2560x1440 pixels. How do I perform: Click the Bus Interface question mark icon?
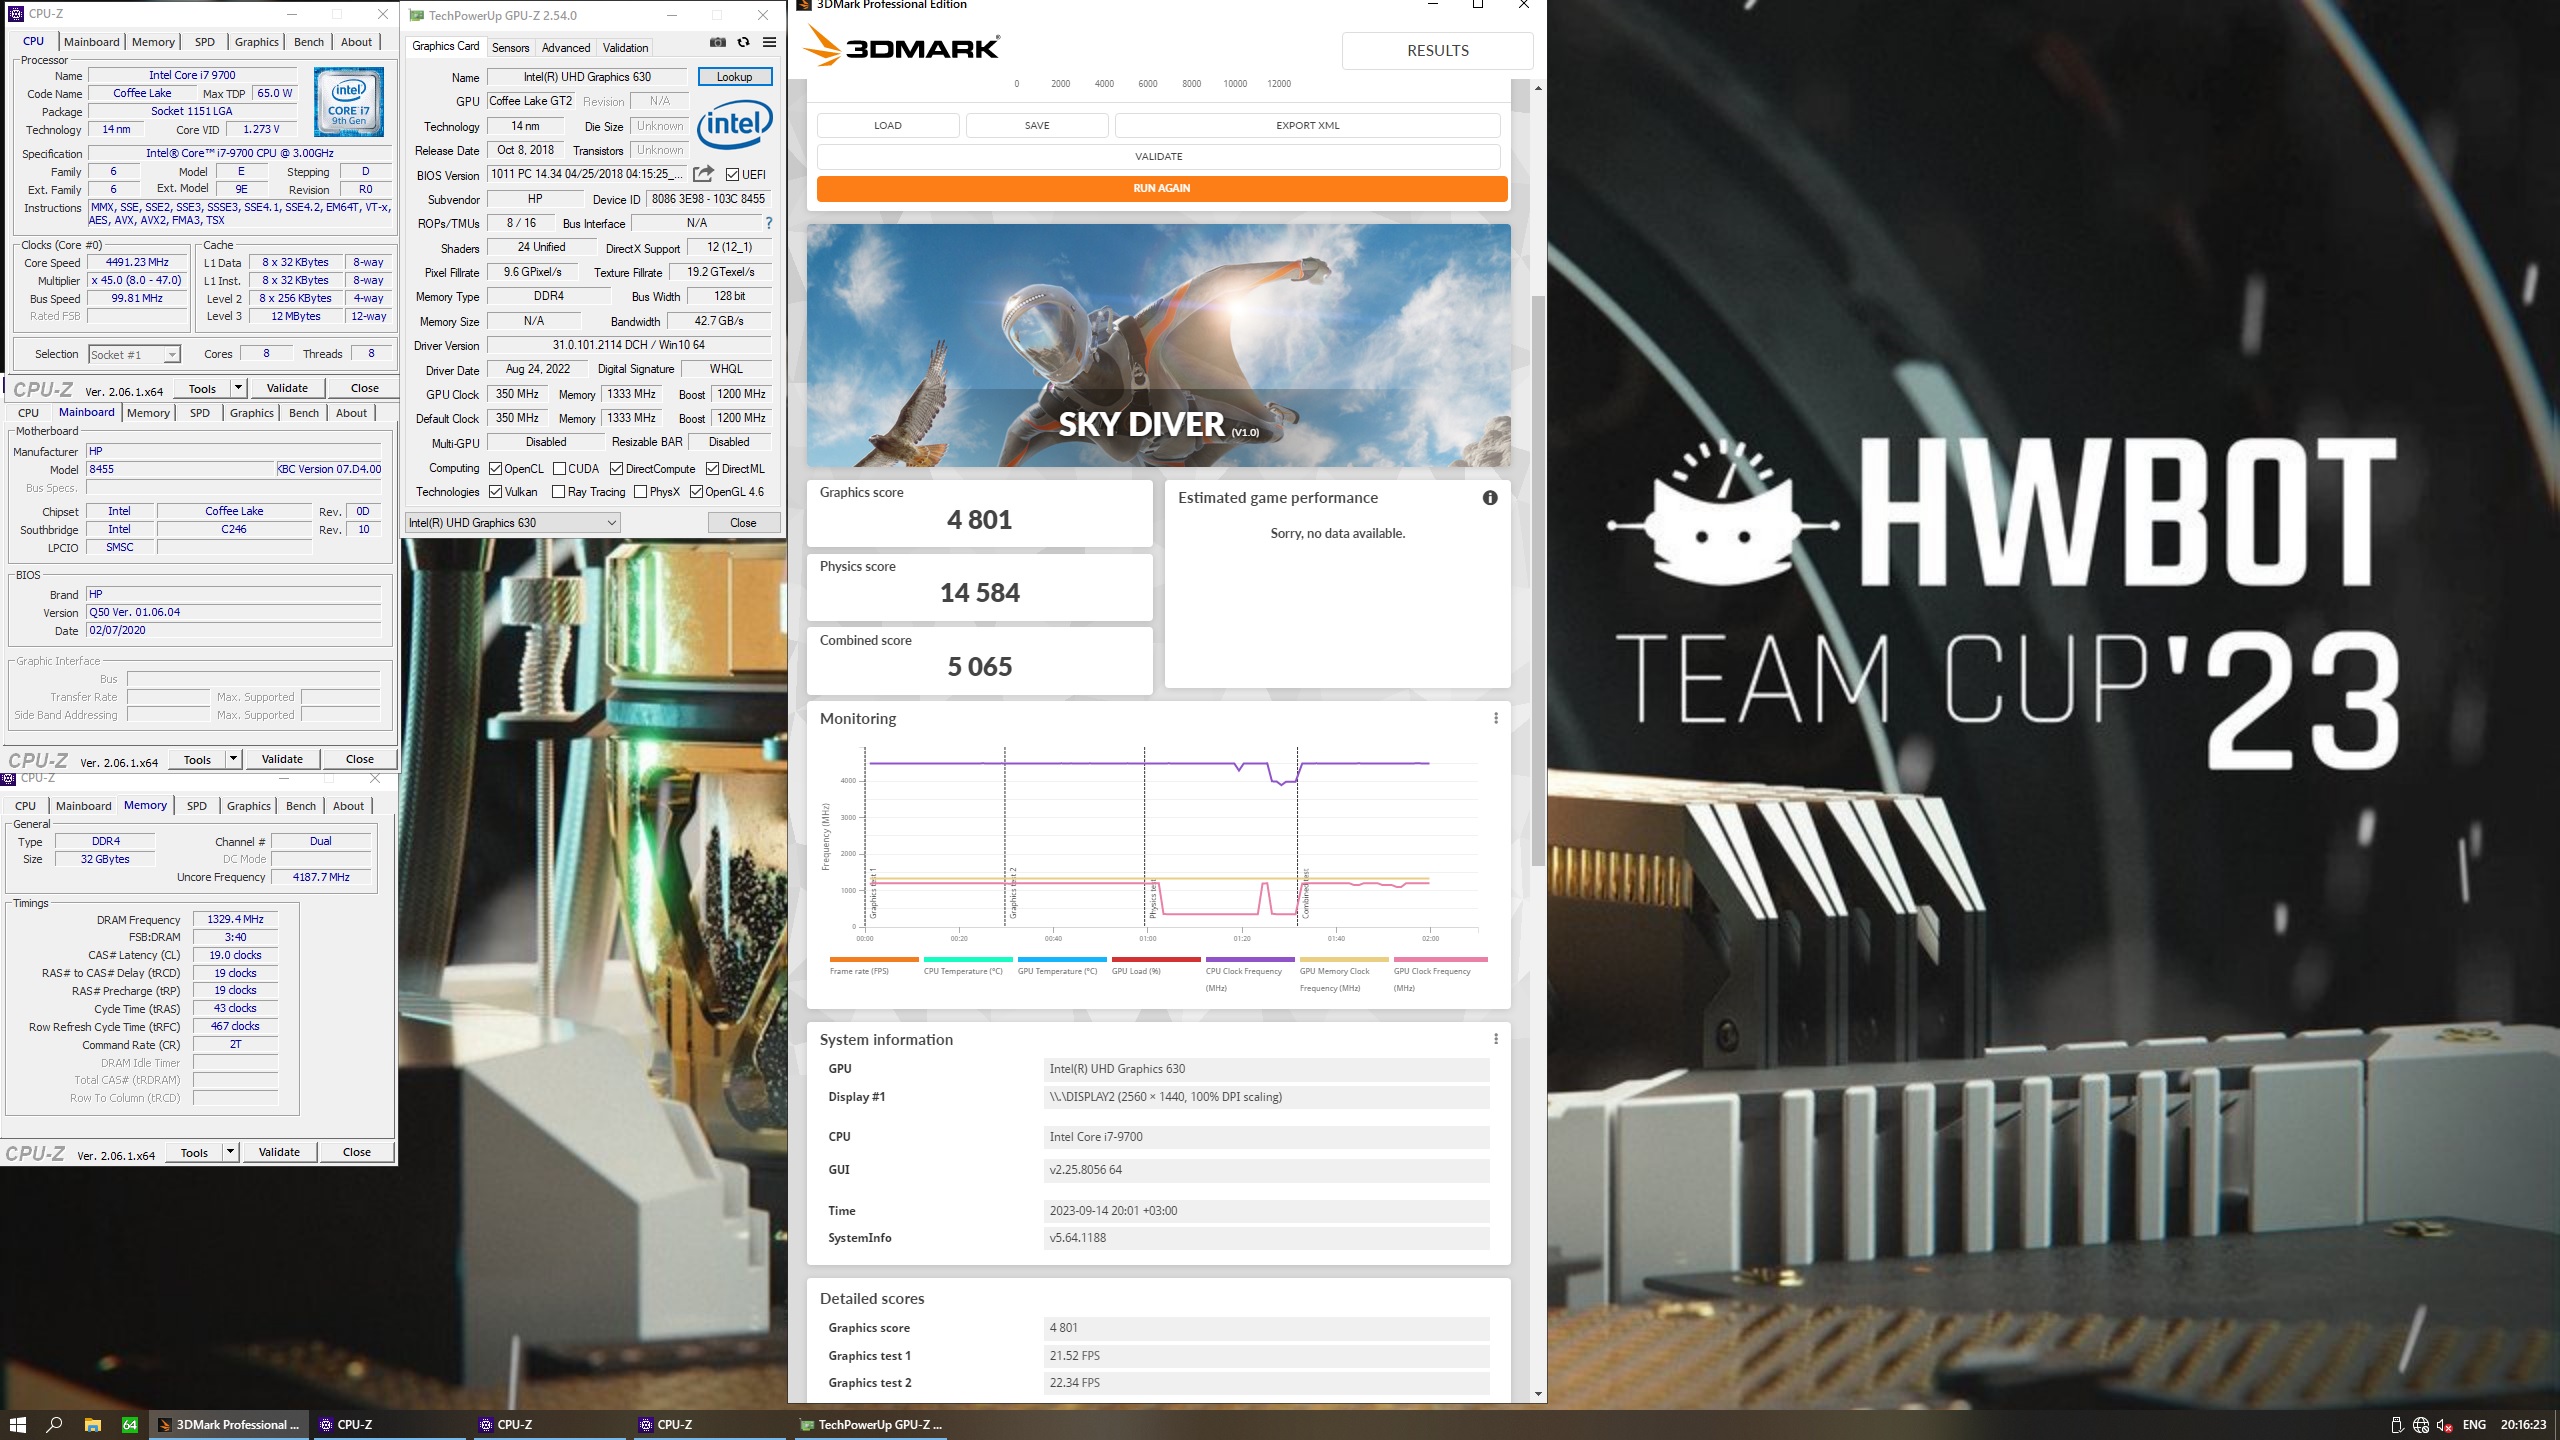(769, 223)
